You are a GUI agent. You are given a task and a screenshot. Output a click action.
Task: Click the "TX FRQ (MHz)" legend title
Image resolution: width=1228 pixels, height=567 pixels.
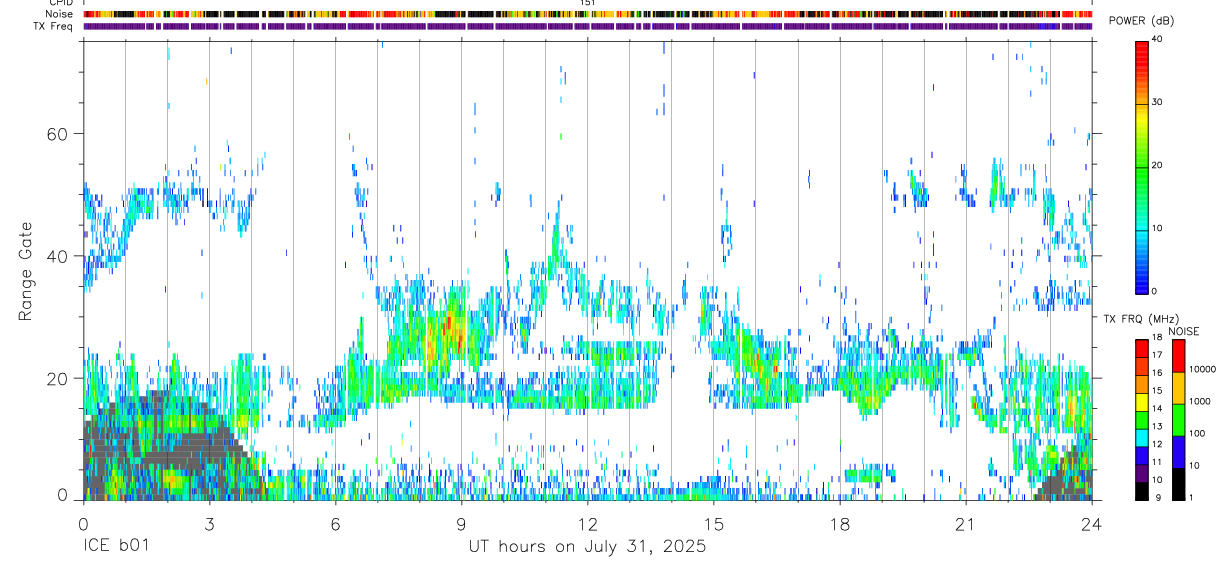point(1140,319)
